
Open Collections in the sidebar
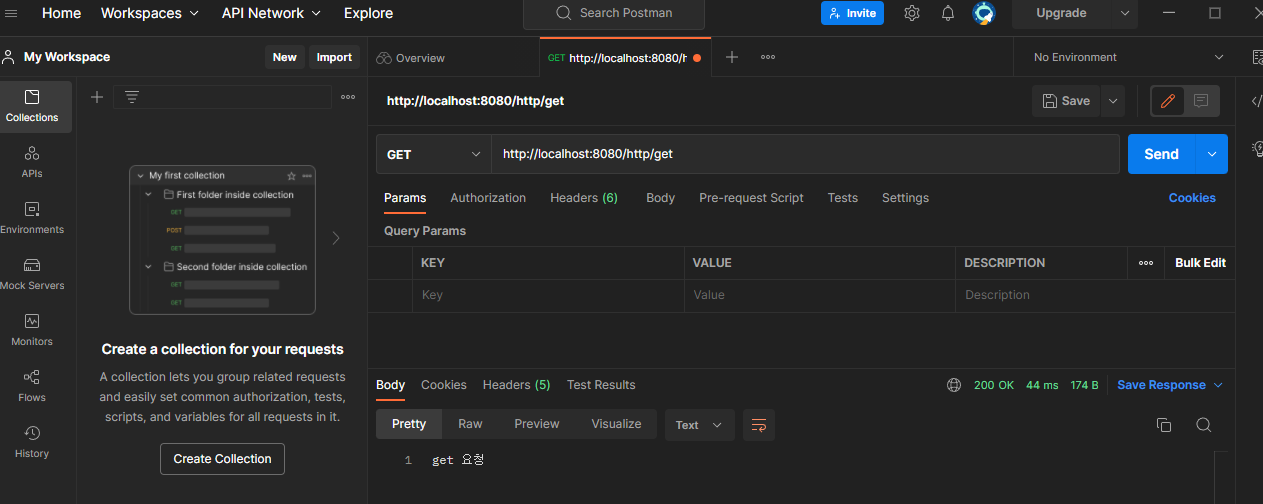[32, 107]
